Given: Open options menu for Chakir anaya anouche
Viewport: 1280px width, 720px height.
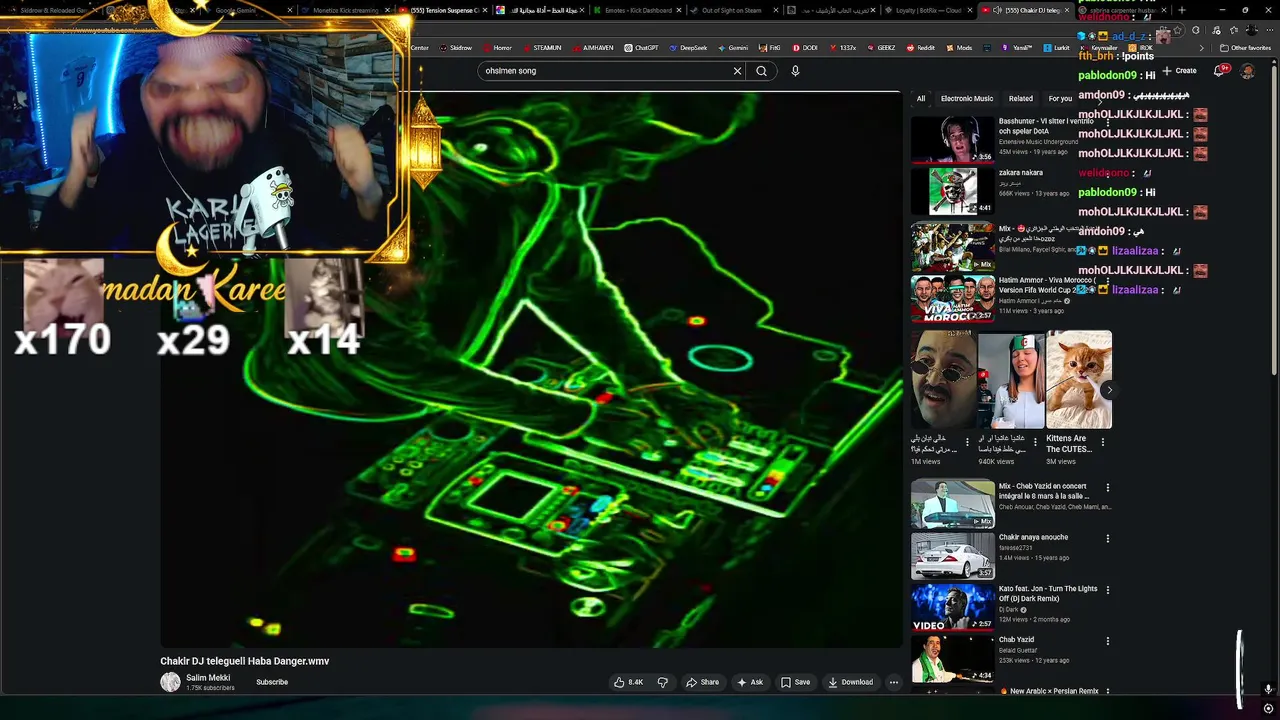Looking at the screenshot, I should [x=1107, y=538].
